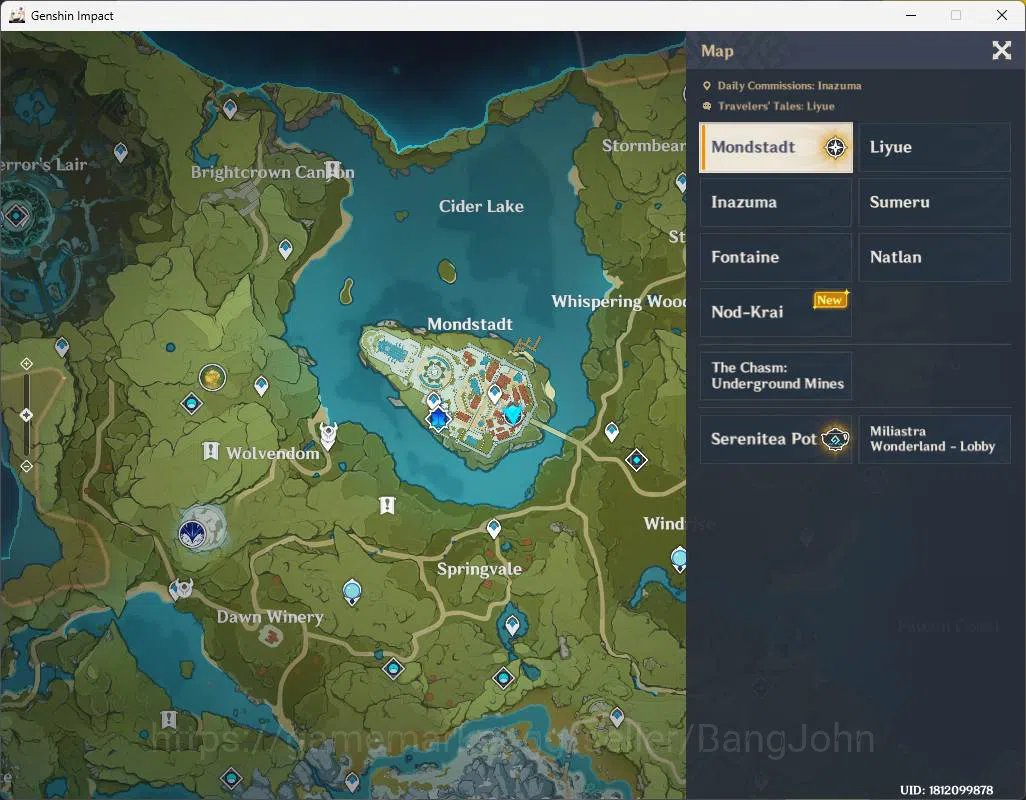The width and height of the screenshot is (1026, 800).
Task: Switch map to Fontaine region
Action: [776, 257]
